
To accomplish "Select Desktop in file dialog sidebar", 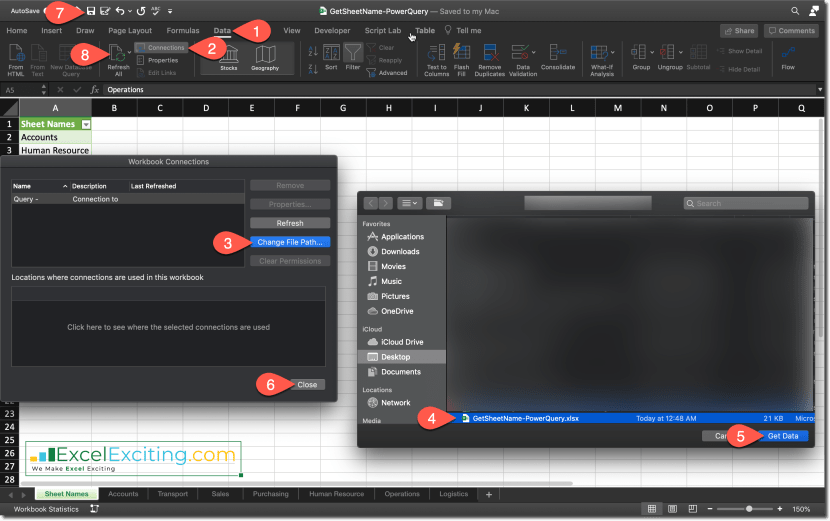I will coord(402,357).
